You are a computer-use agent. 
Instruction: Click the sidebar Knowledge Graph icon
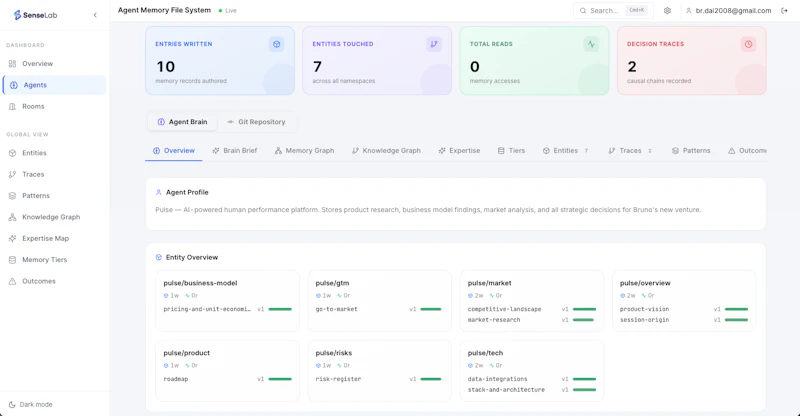click(12, 217)
